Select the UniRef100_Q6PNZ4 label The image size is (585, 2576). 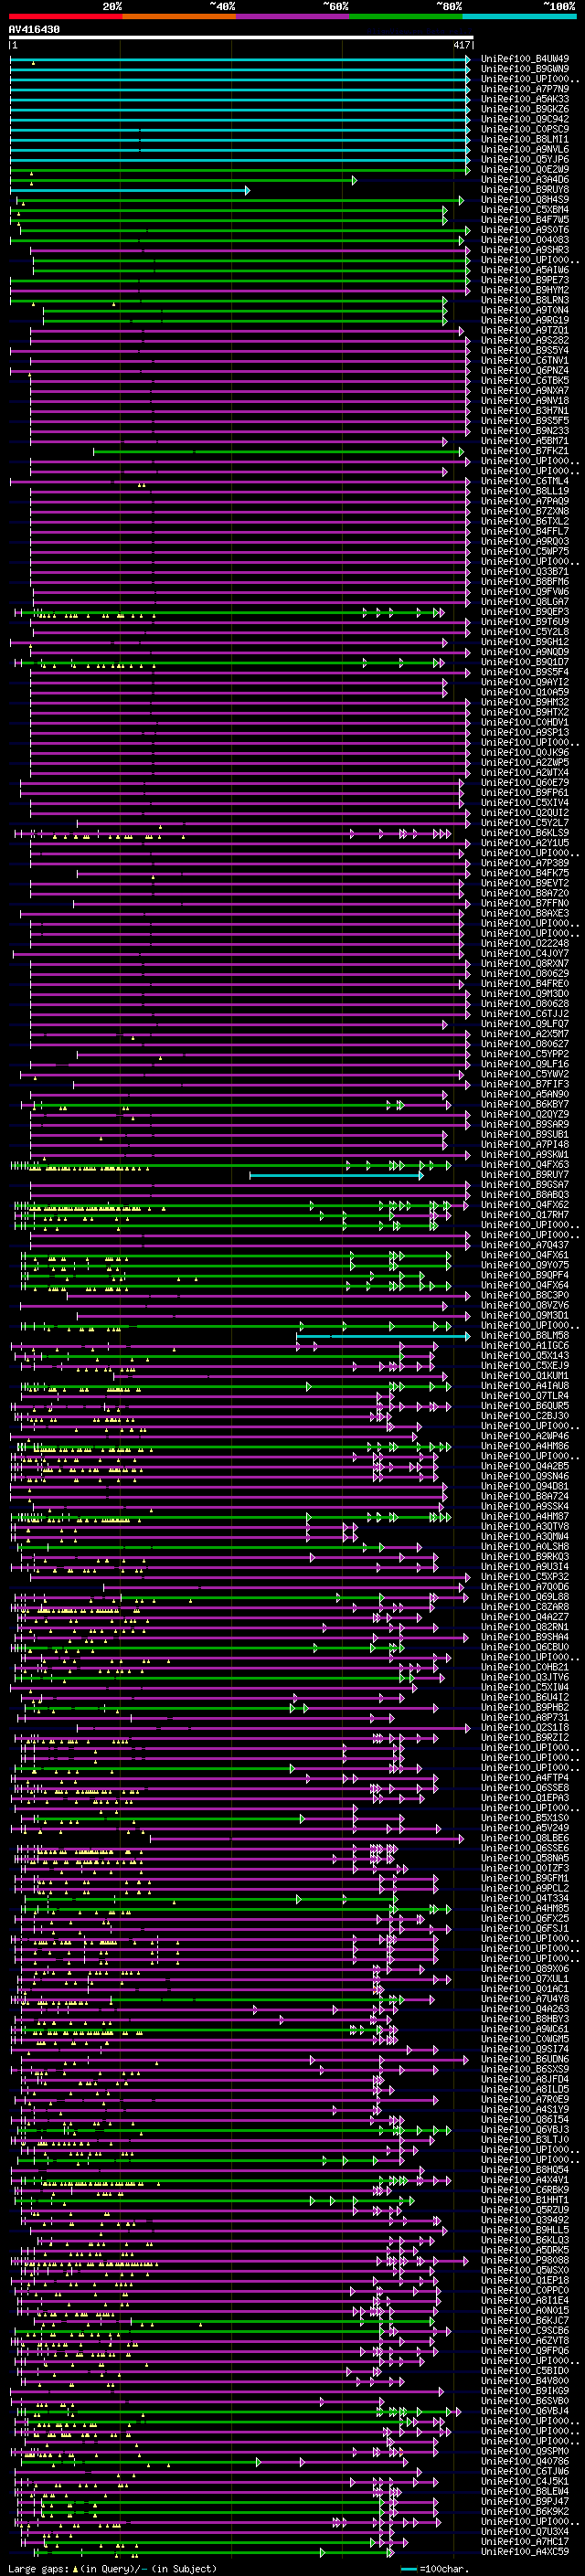point(525,371)
